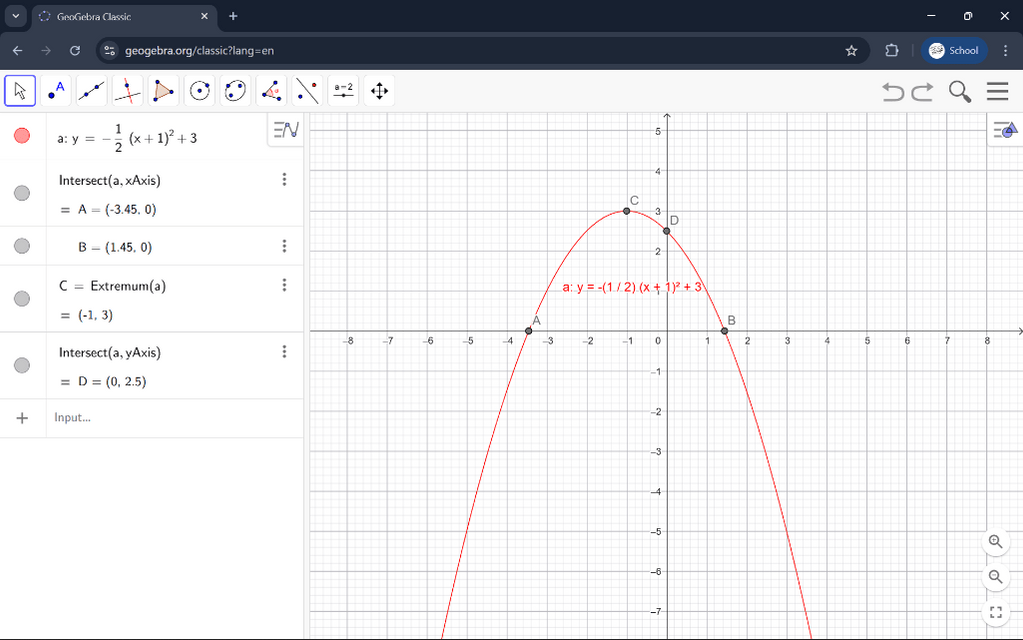The width and height of the screenshot is (1023, 640).
Task: Open options menu for Intersect(a, yAxis)
Action: pos(284,352)
